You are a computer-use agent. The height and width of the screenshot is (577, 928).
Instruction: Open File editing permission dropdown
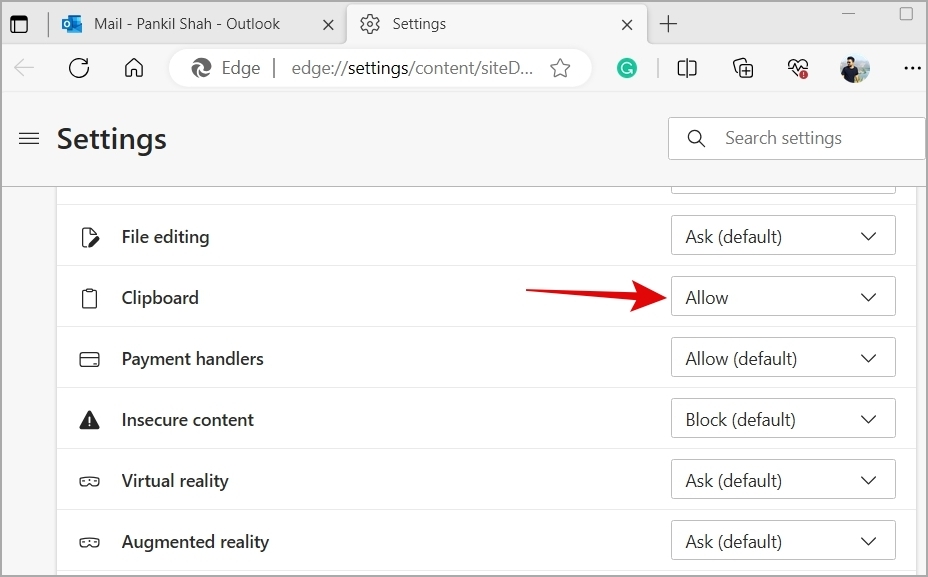pos(783,236)
